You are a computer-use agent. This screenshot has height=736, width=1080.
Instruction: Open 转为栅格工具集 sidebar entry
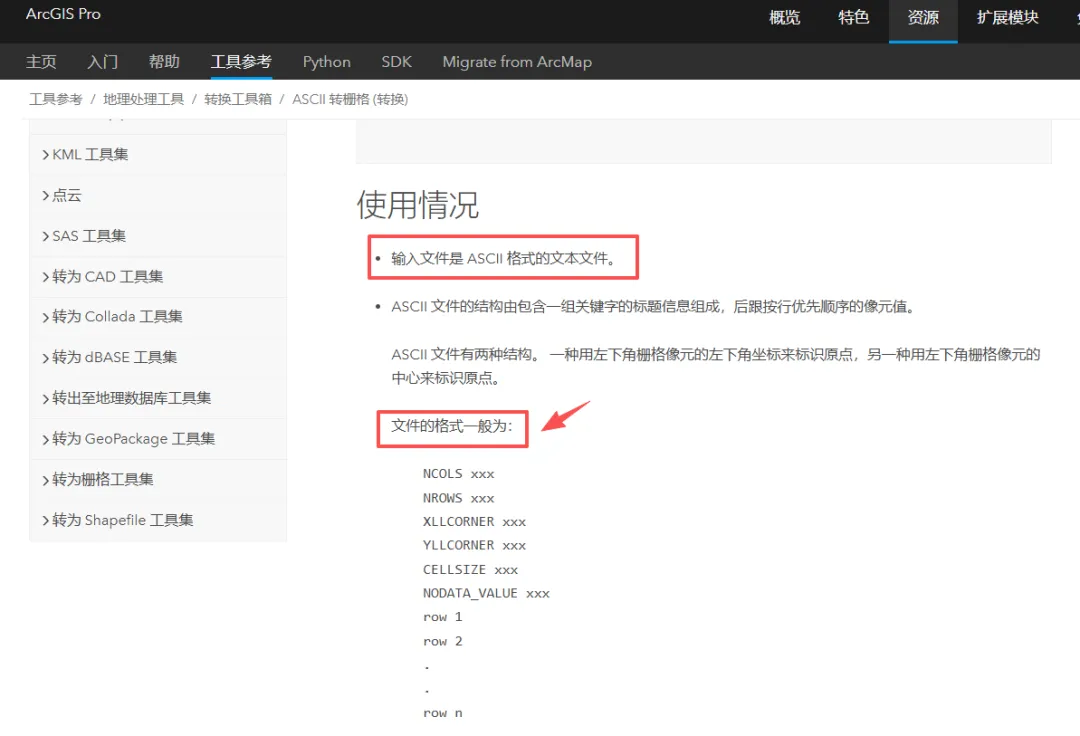(103, 479)
